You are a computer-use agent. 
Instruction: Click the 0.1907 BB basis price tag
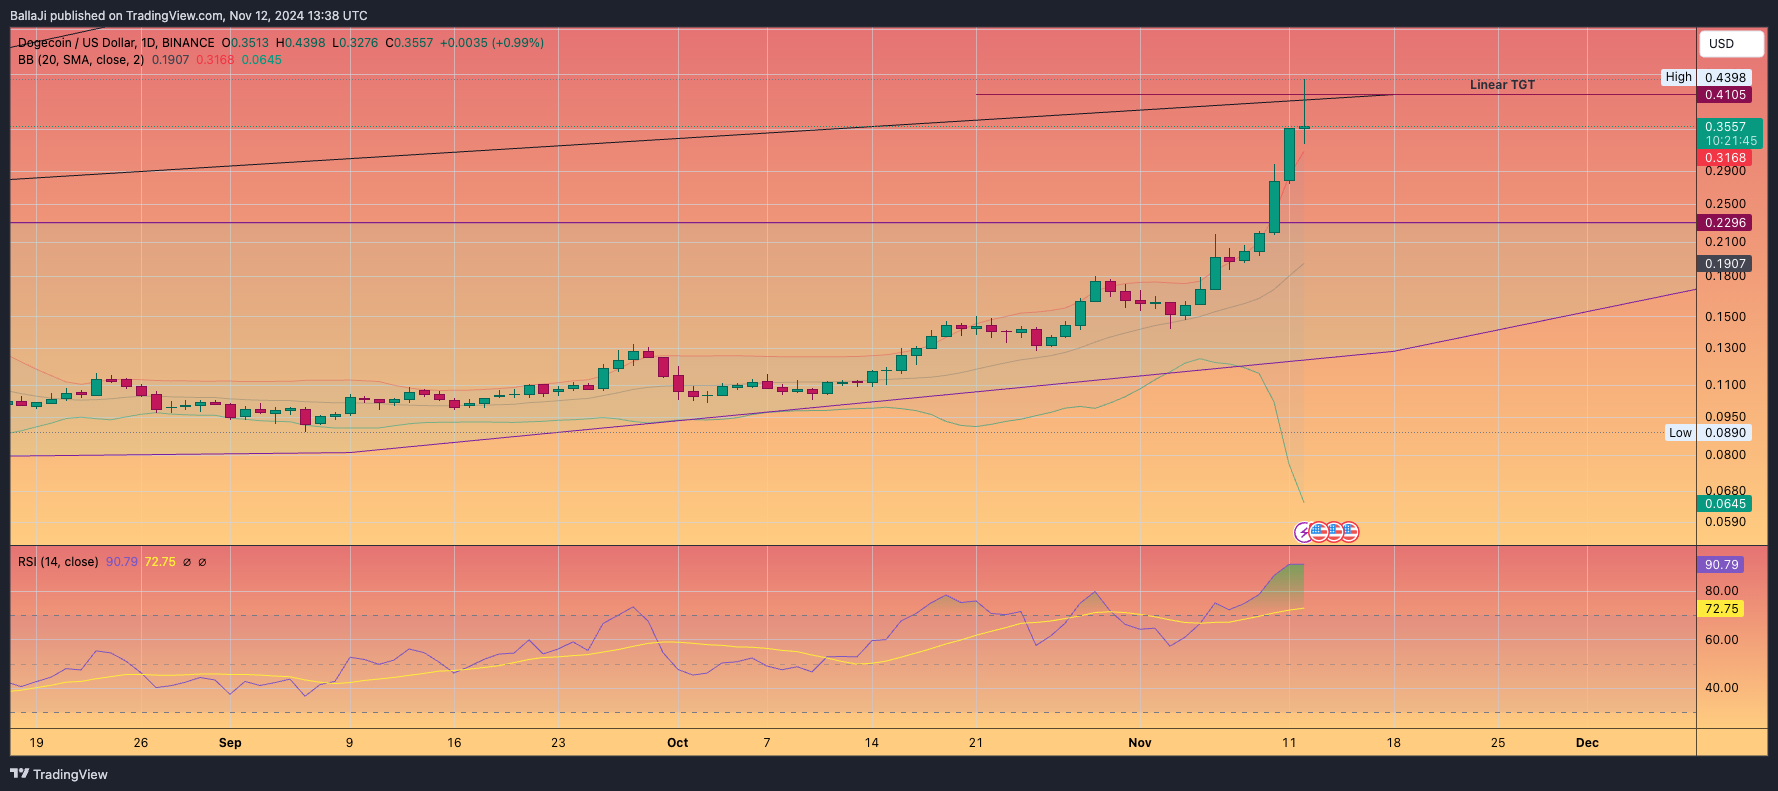click(x=1725, y=264)
